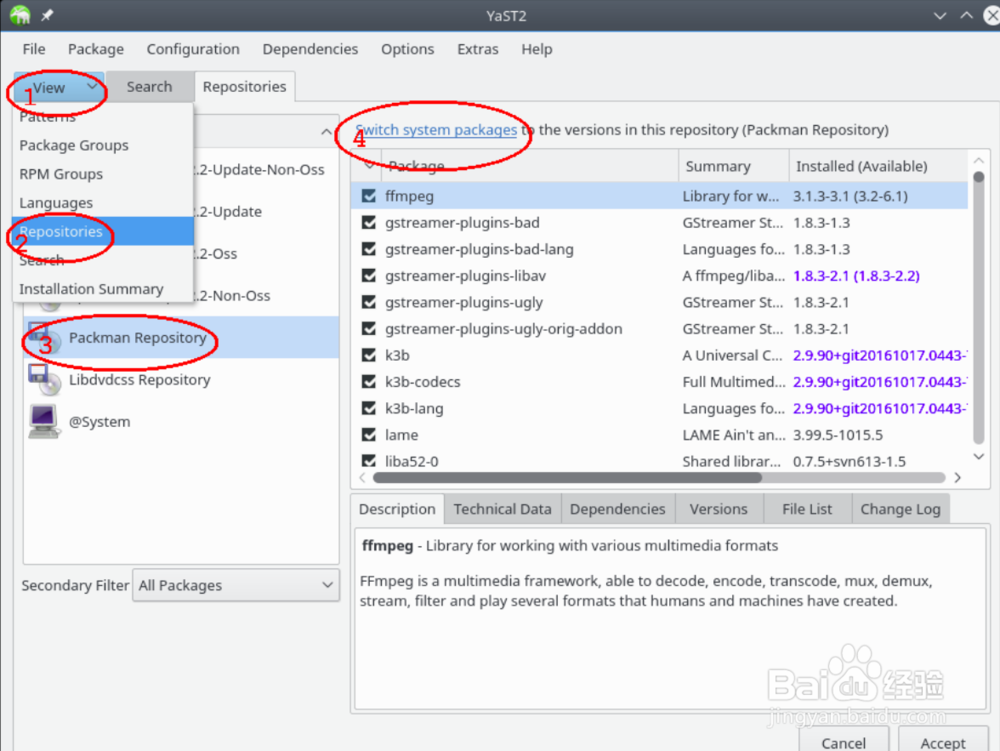Open the Dependencies menu
1000x751 pixels.
(x=310, y=49)
